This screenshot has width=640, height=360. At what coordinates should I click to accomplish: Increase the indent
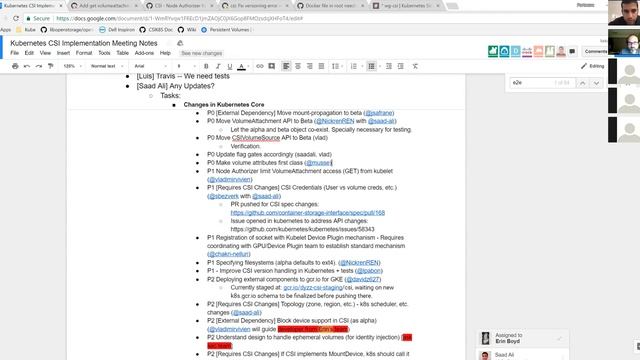[401, 66]
